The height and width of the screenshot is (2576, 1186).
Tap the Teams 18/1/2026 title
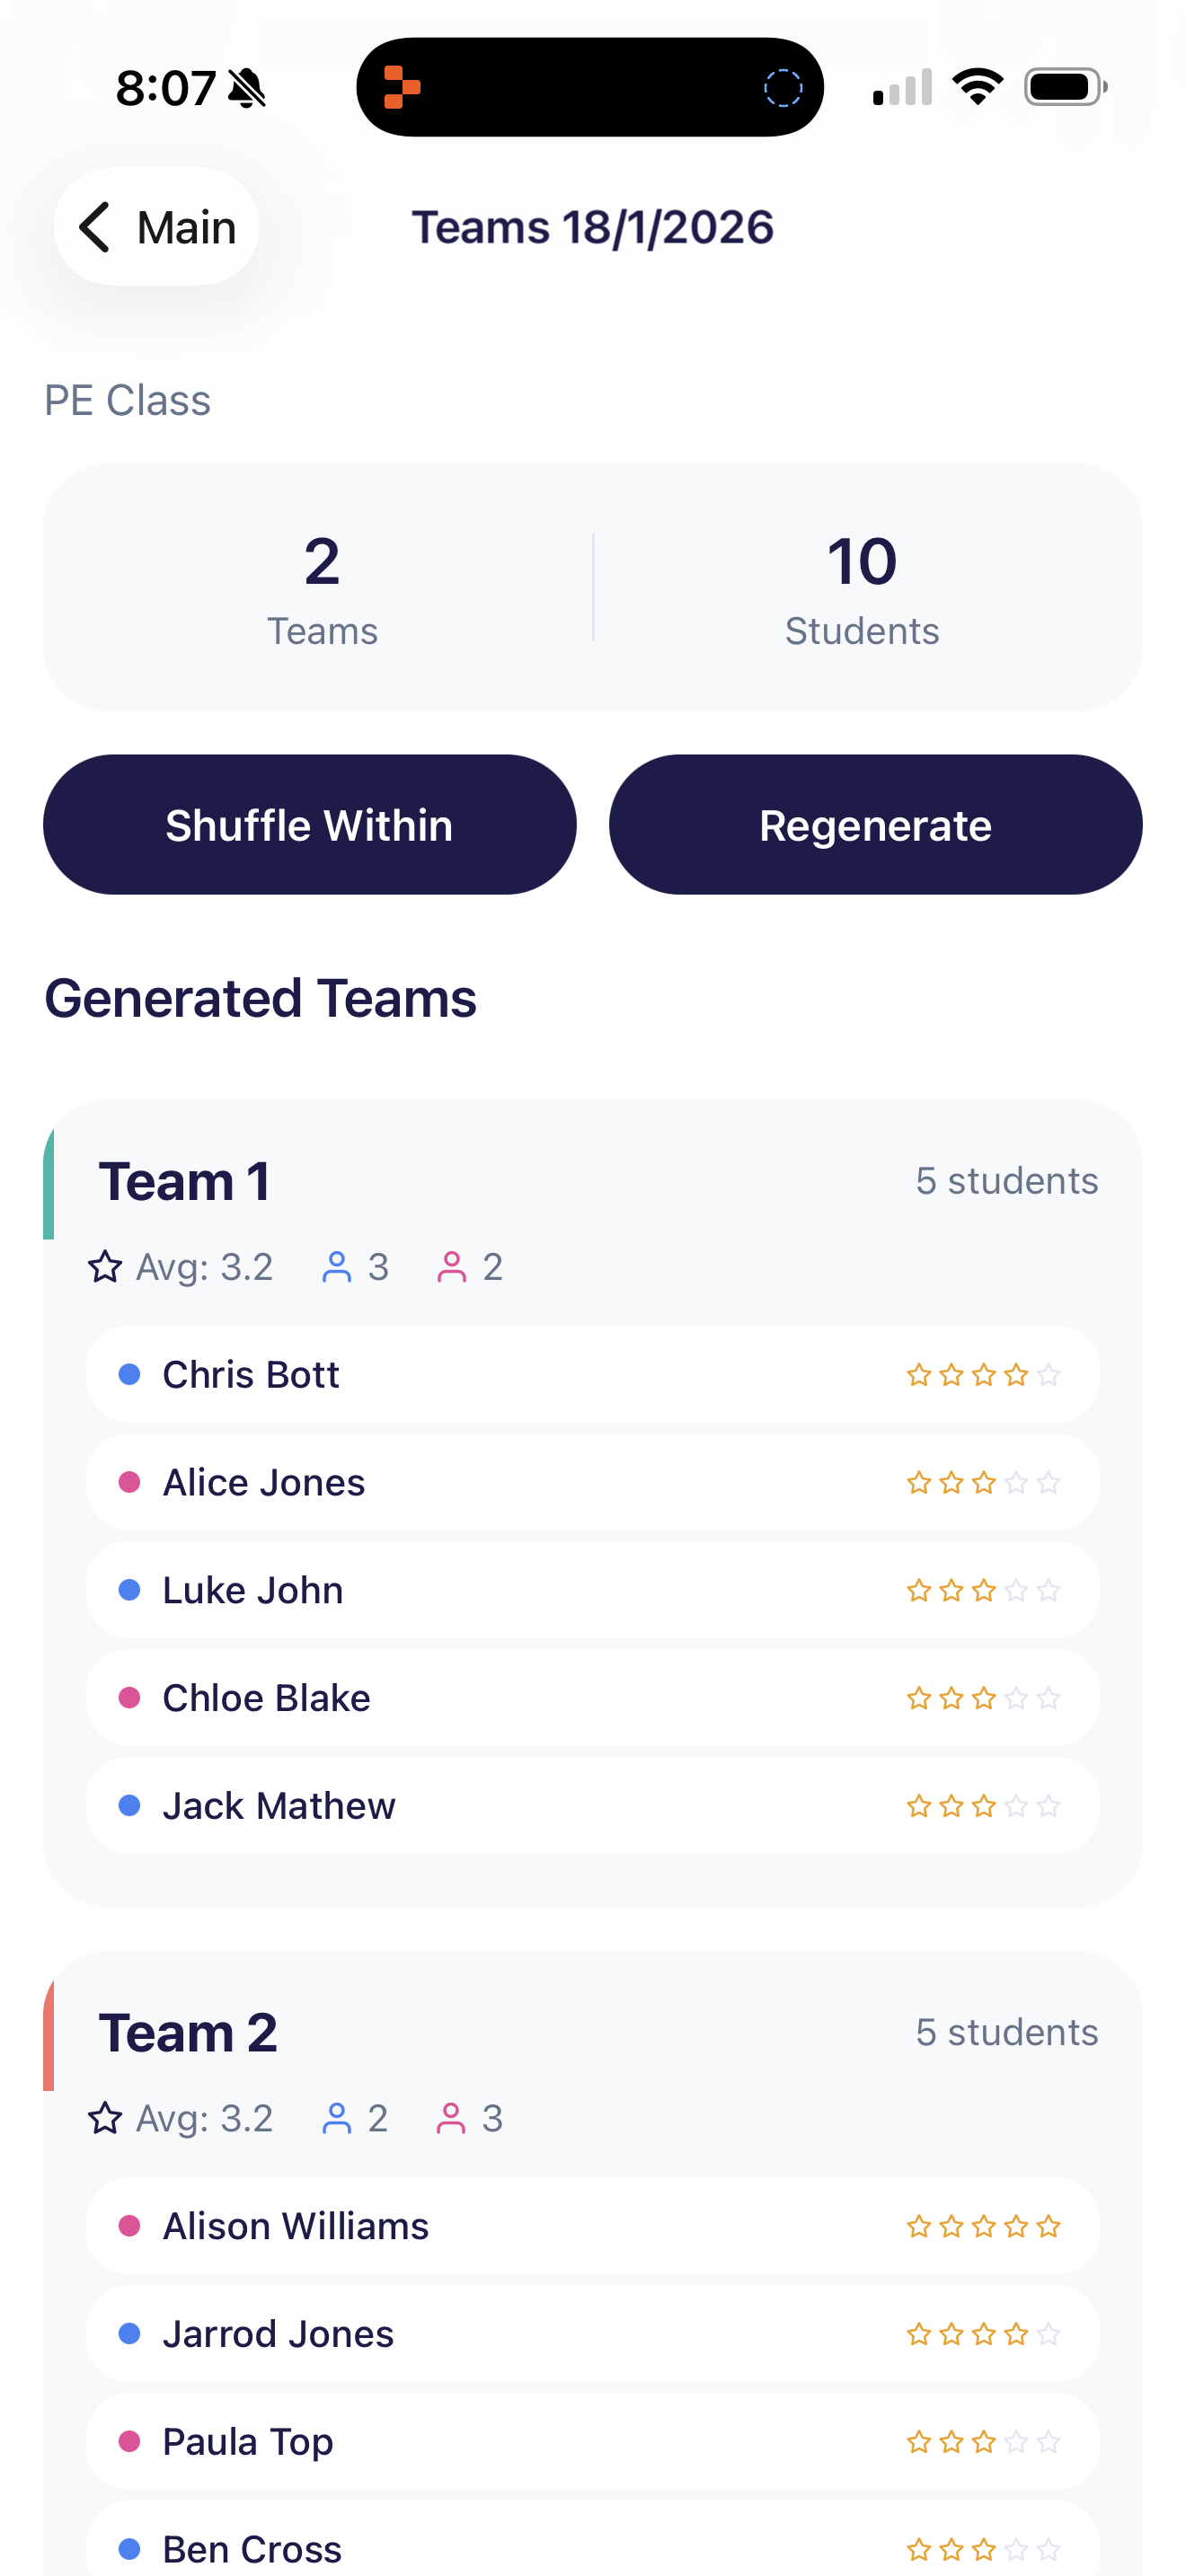(593, 227)
